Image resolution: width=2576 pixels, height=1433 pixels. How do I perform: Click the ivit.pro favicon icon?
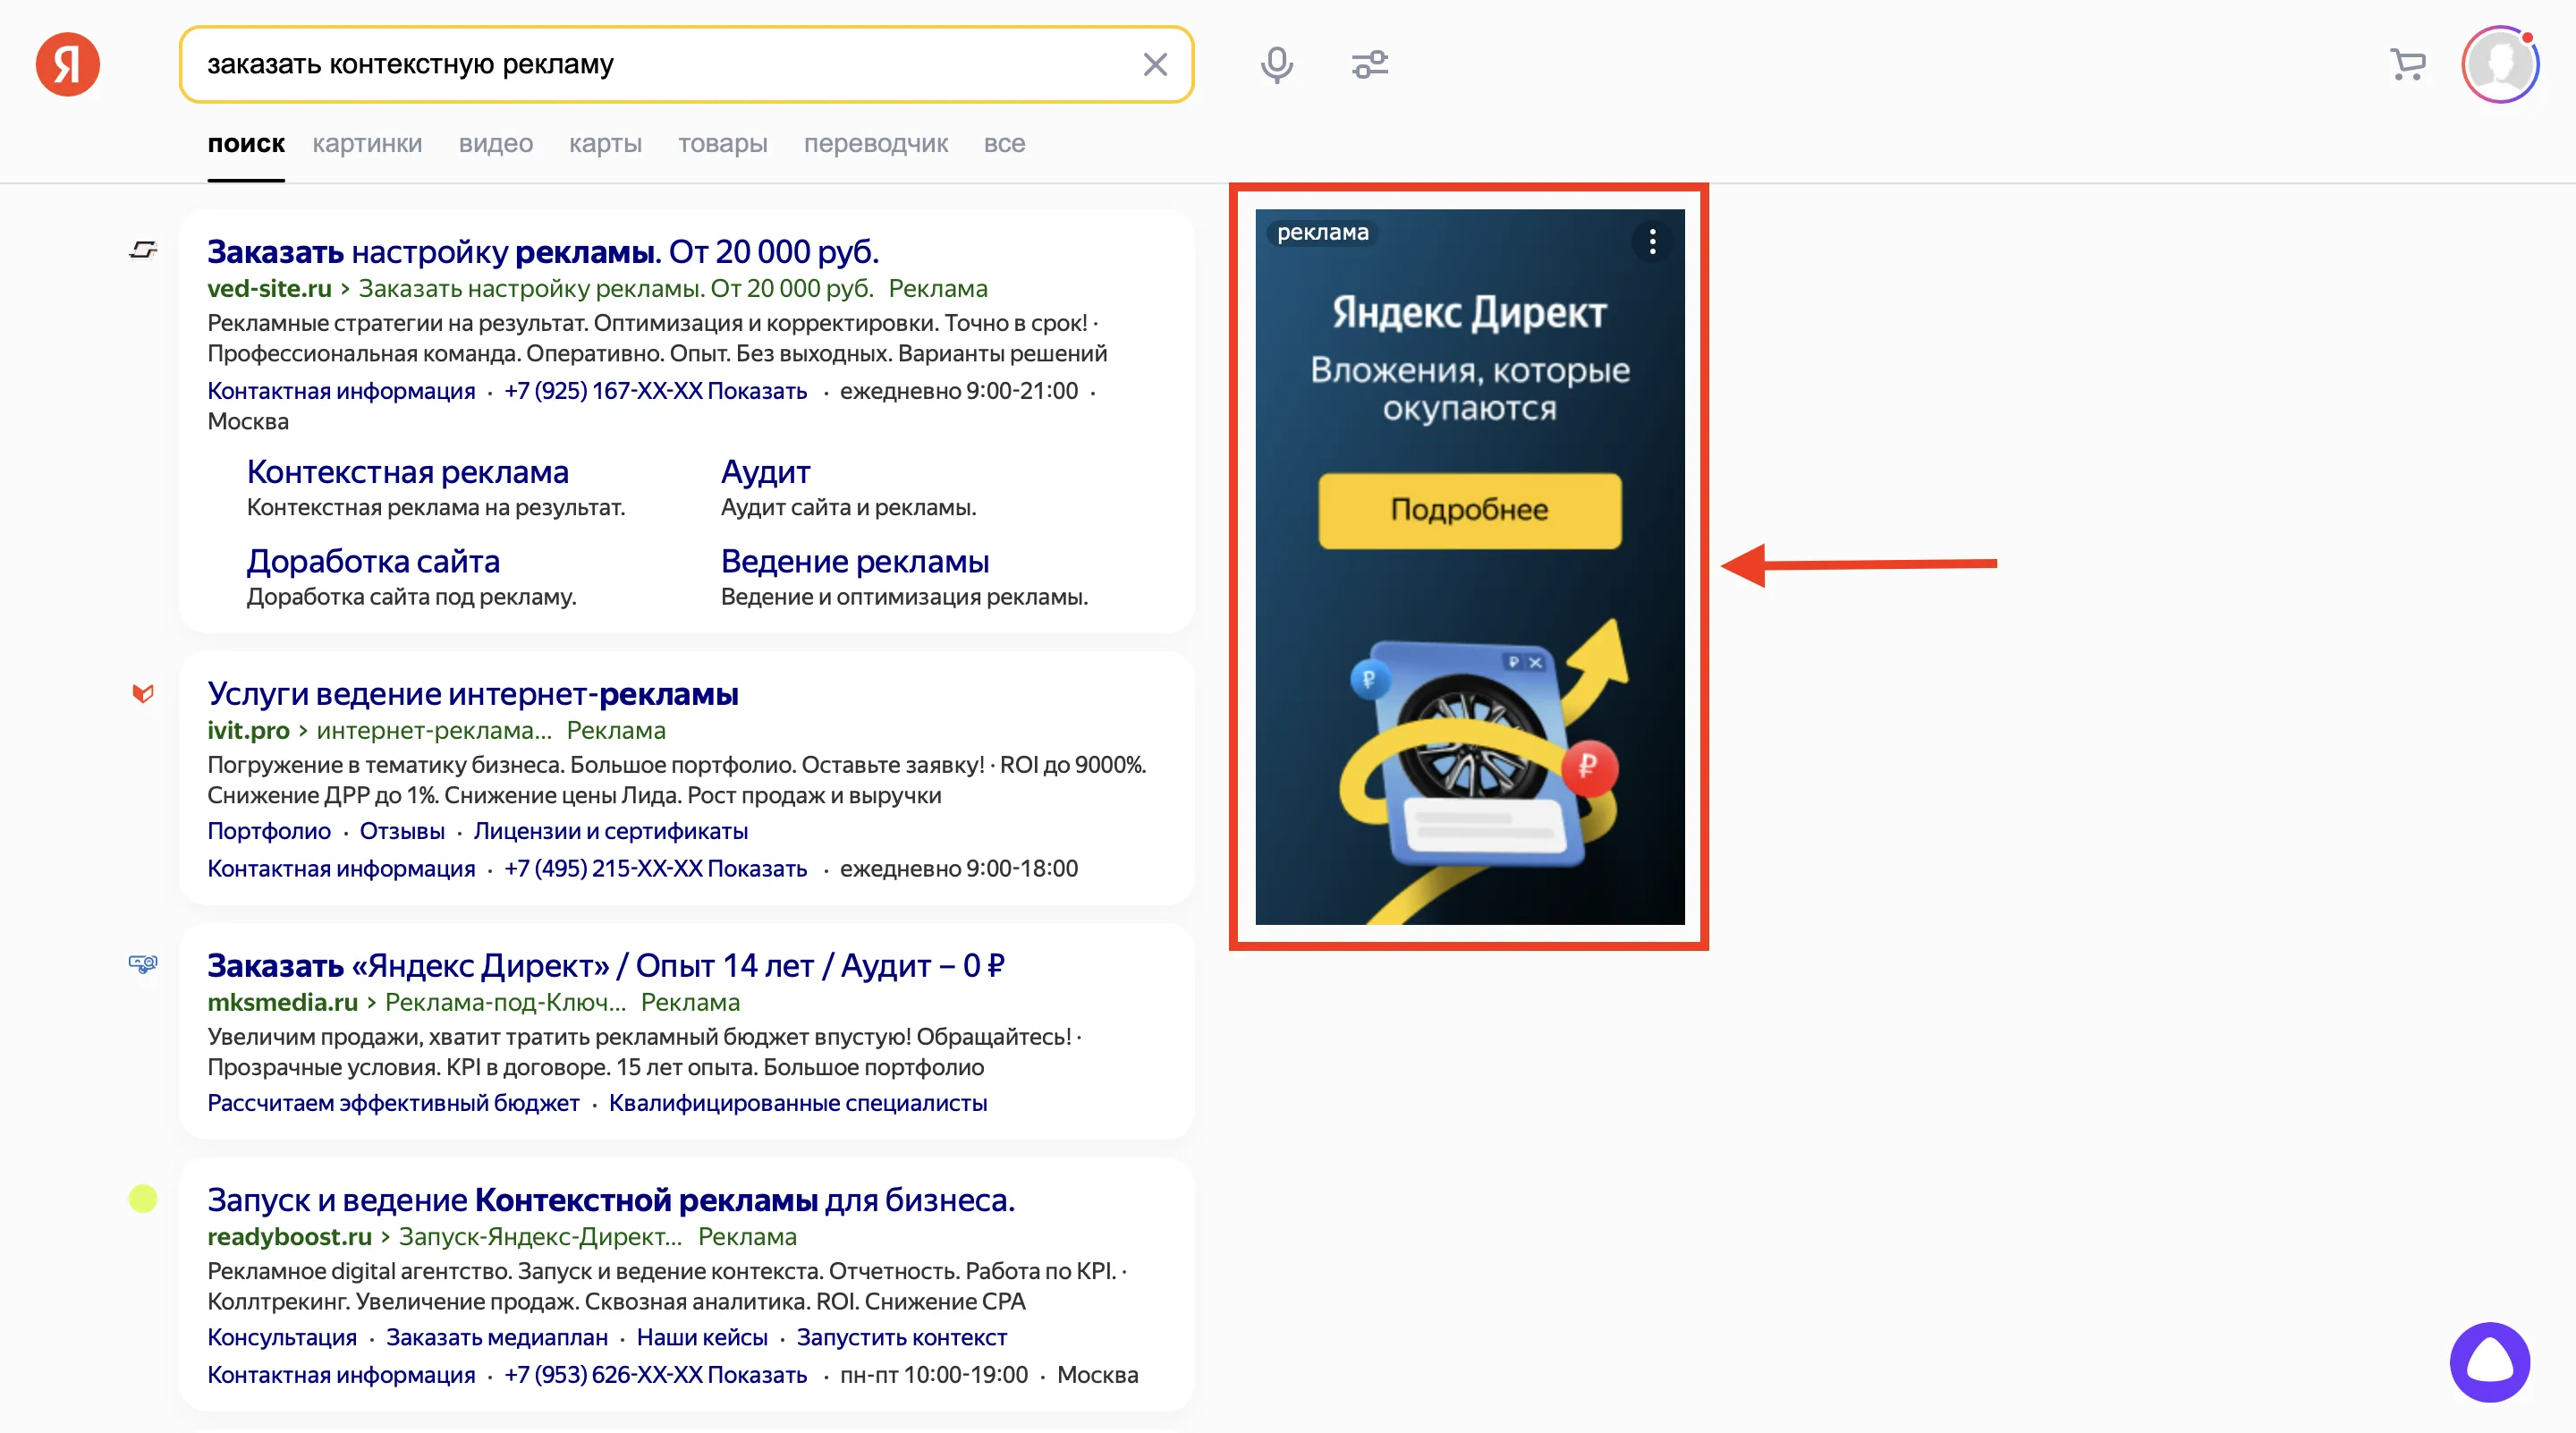[143, 693]
